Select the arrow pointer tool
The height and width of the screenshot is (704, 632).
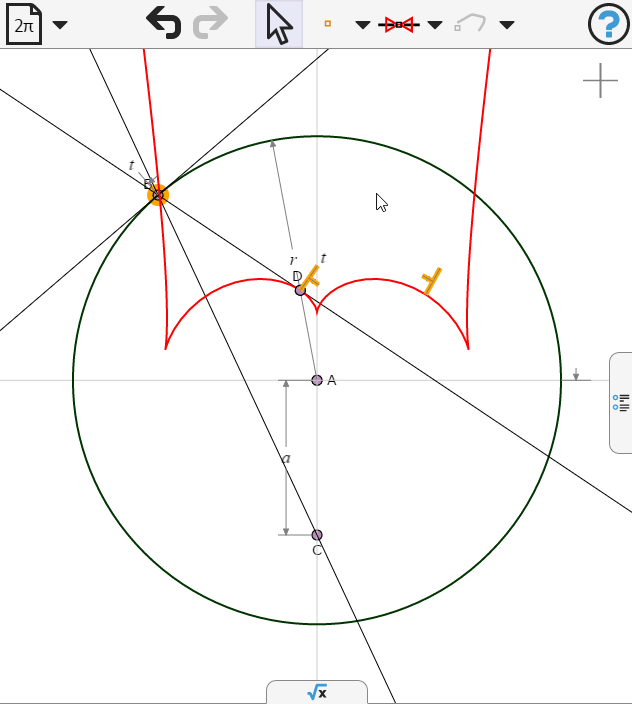[x=279, y=24]
